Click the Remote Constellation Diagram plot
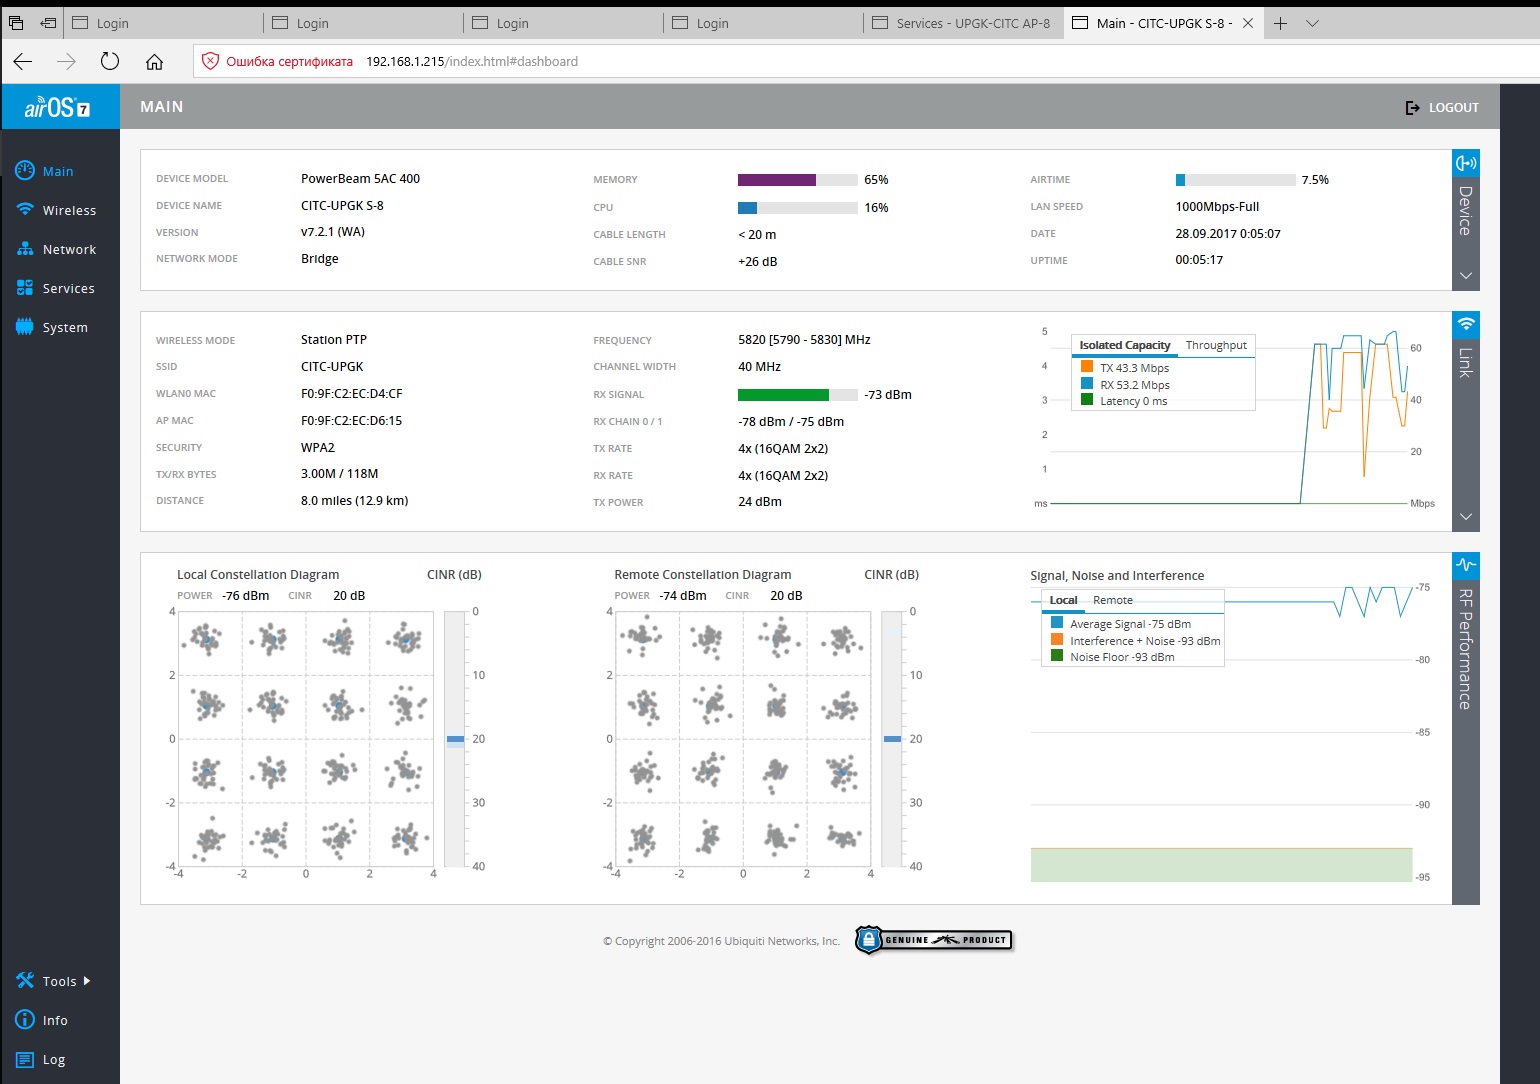 (x=743, y=739)
